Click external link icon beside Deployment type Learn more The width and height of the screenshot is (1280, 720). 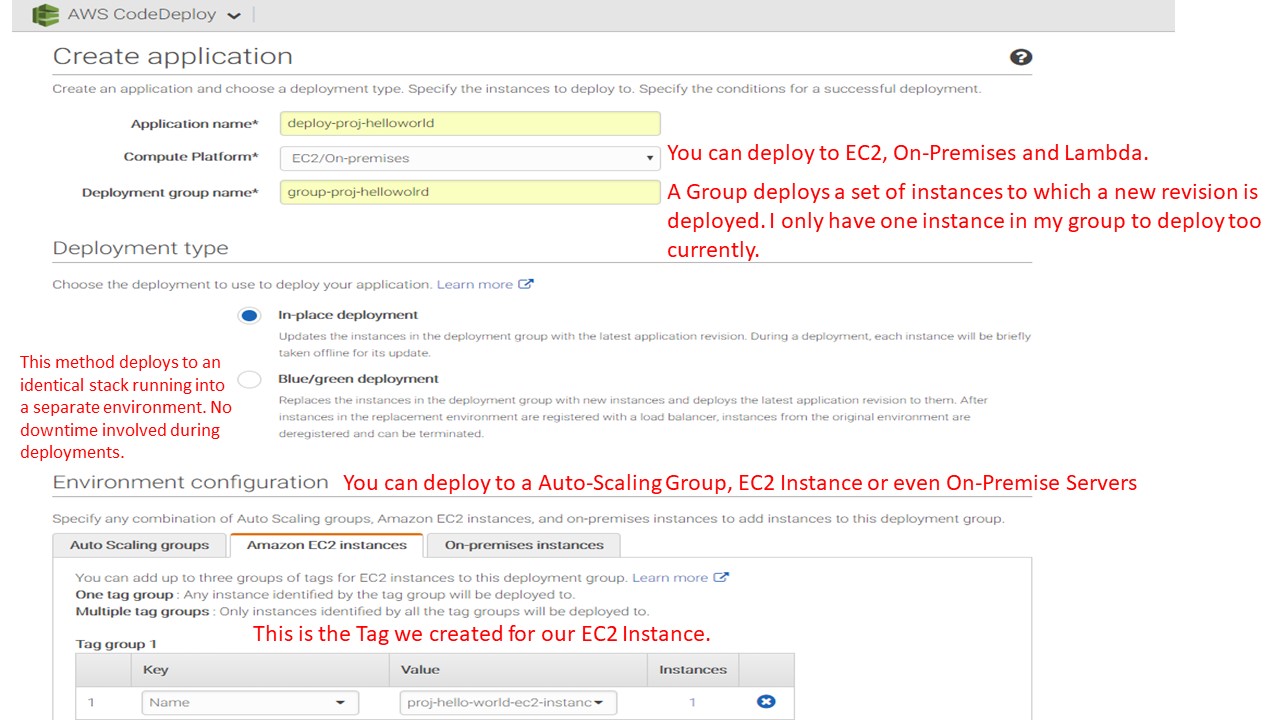(526, 284)
